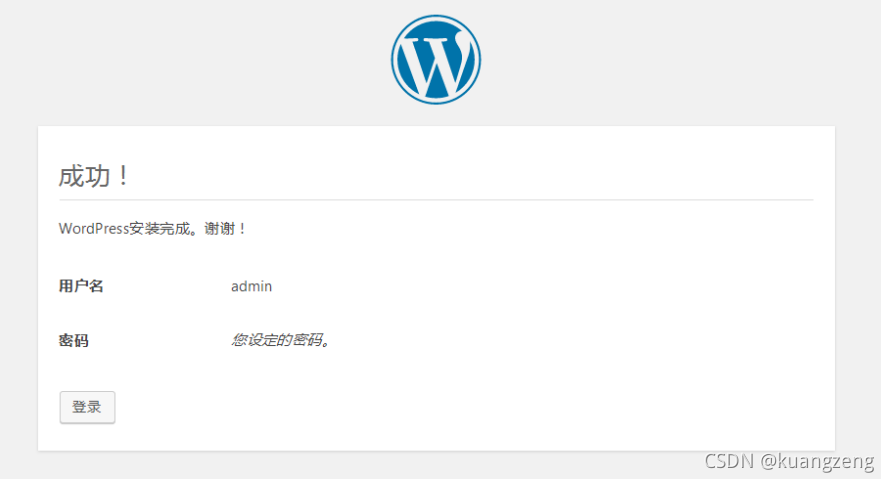889x482 pixels.
Task: Click the 密码 label
Action: point(74,340)
